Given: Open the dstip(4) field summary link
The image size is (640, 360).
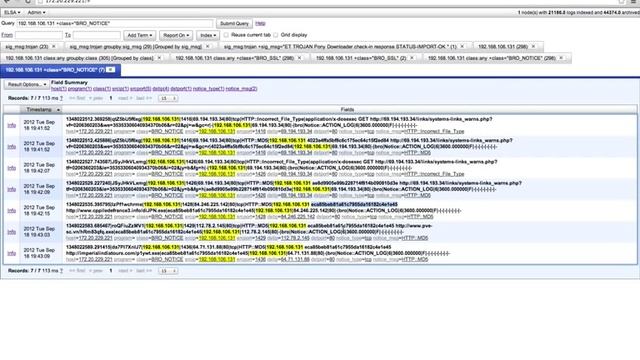Looking at the screenshot, I should pos(161,89).
